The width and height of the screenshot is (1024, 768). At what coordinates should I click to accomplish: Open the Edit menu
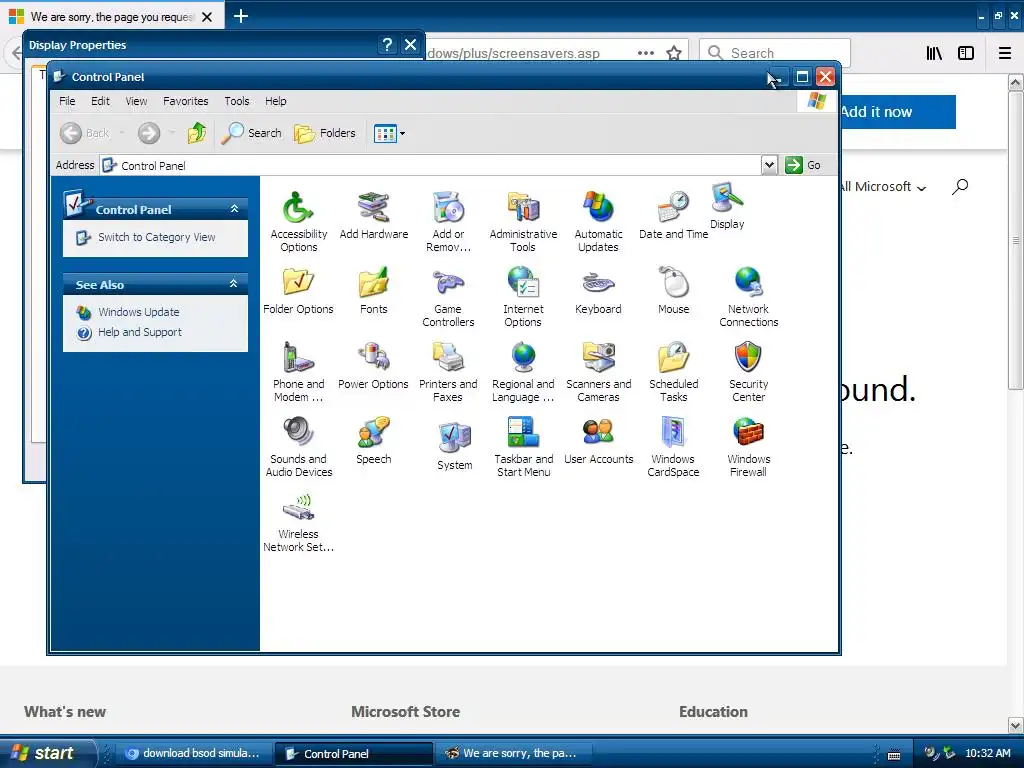point(100,101)
